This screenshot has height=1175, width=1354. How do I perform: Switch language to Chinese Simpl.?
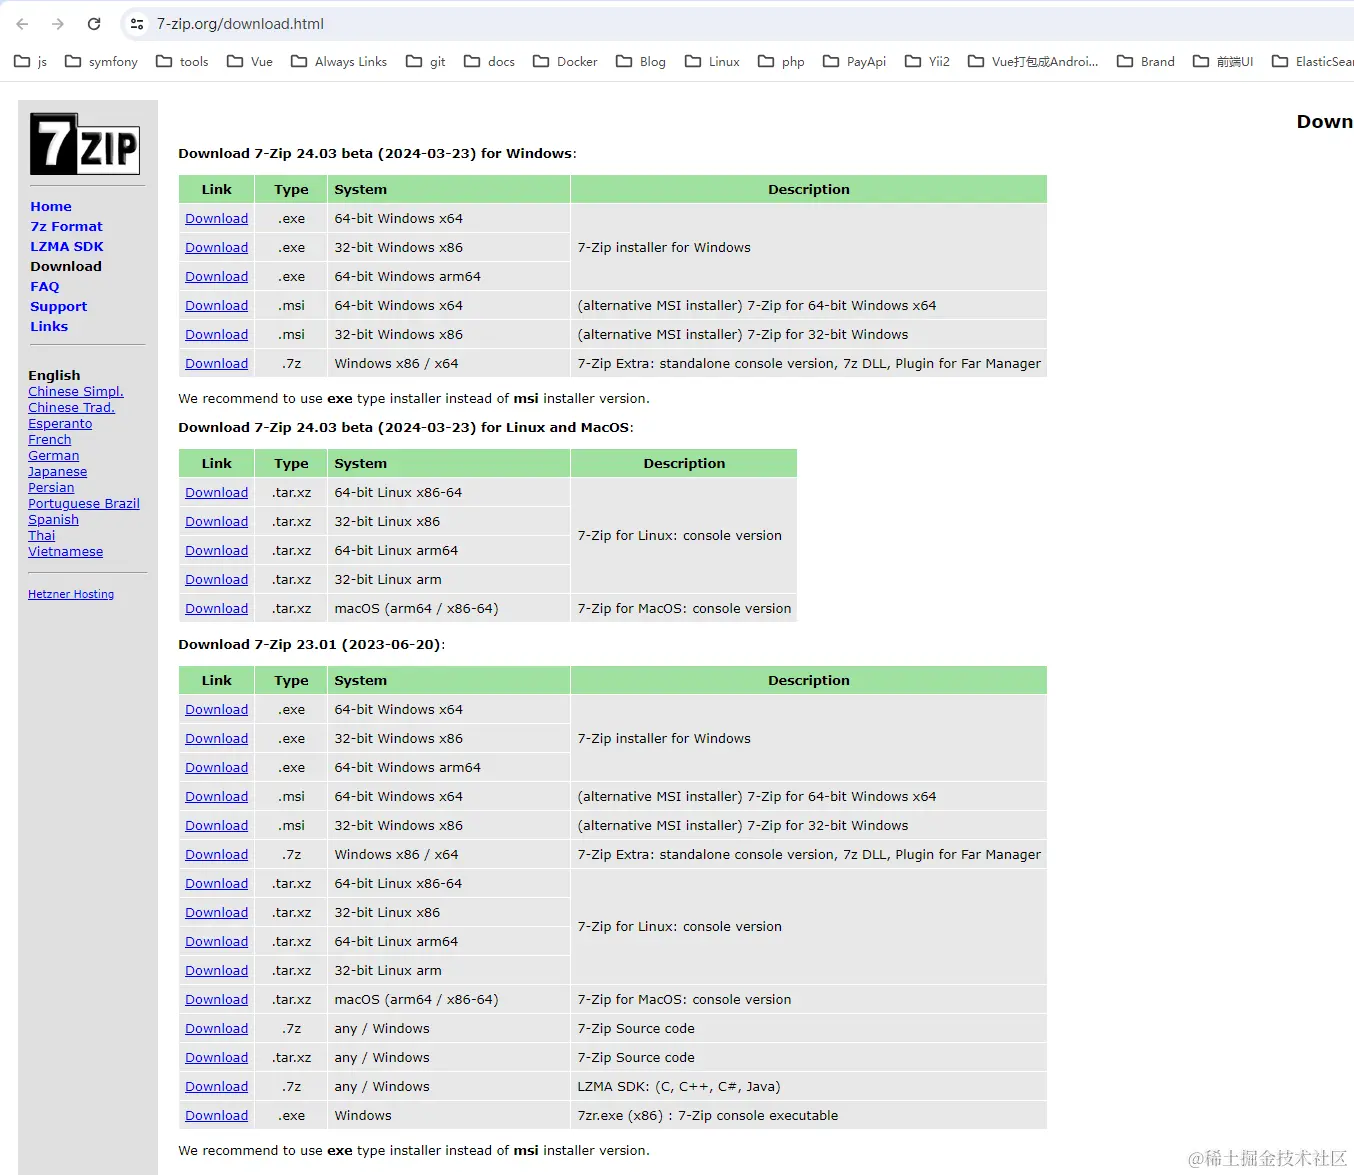[x=76, y=392]
